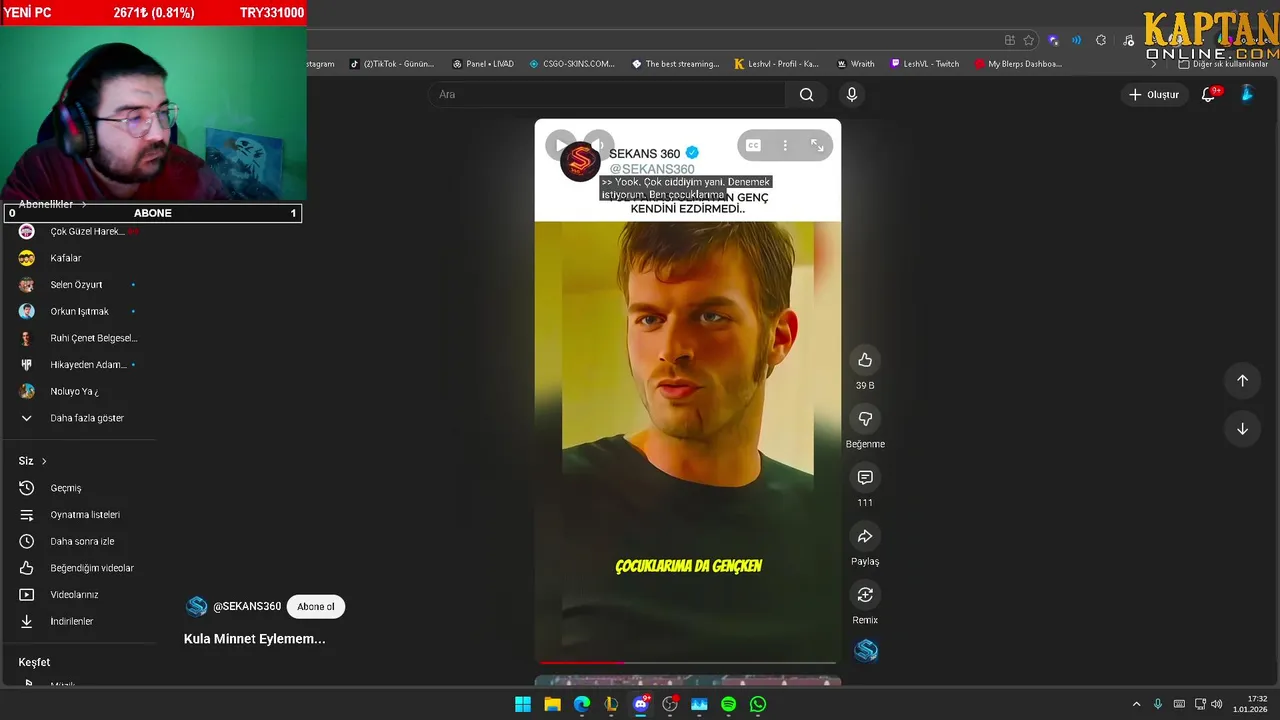Screen dimensions: 1280x720
Task: Share the Shorts video (Paylaş)
Action: tap(865, 536)
